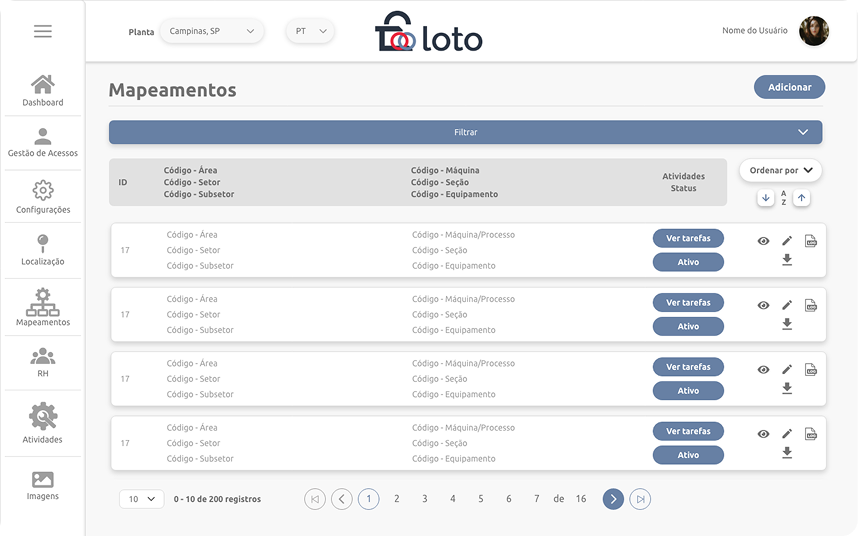Screen dimensions: 858x536
Task: Open the Ordenar por dropdown
Action: (780, 170)
